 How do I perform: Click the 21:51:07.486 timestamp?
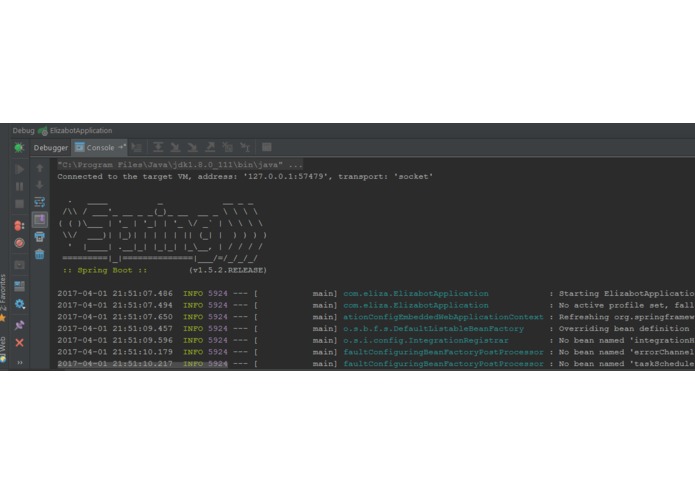click(x=142, y=293)
